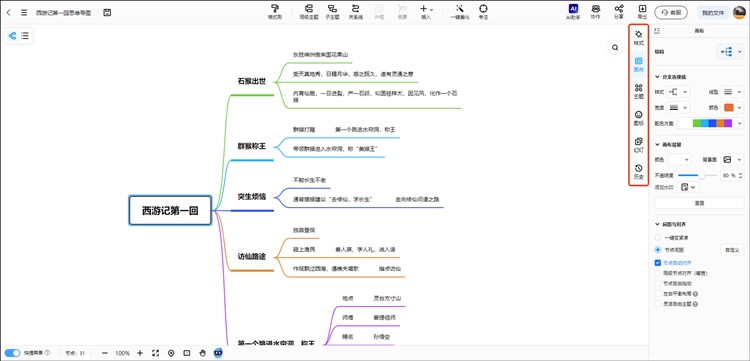
Task: Select the one-click compact radio option
Action: (x=658, y=238)
